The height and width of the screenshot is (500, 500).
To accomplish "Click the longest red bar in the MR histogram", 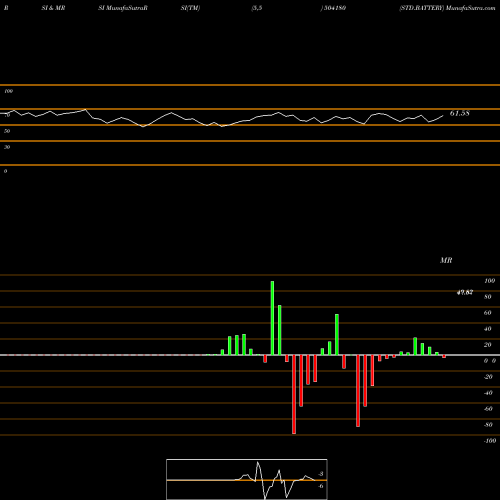I will (x=294, y=394).
